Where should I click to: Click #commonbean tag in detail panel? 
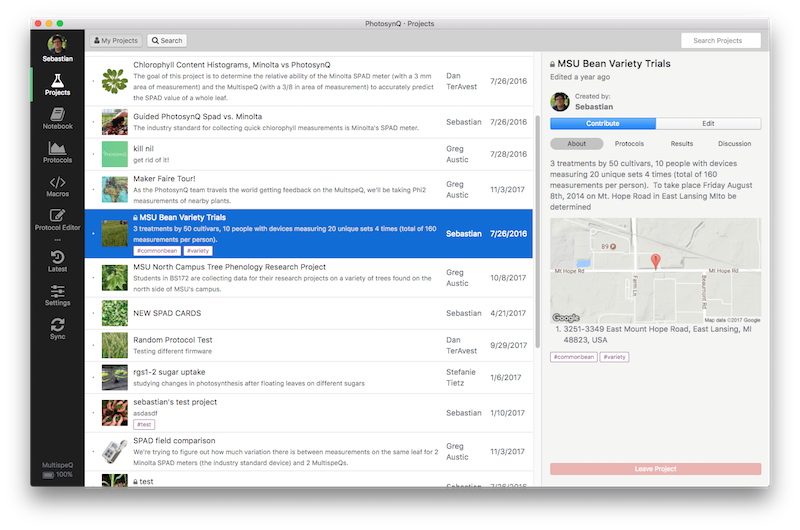[573, 357]
